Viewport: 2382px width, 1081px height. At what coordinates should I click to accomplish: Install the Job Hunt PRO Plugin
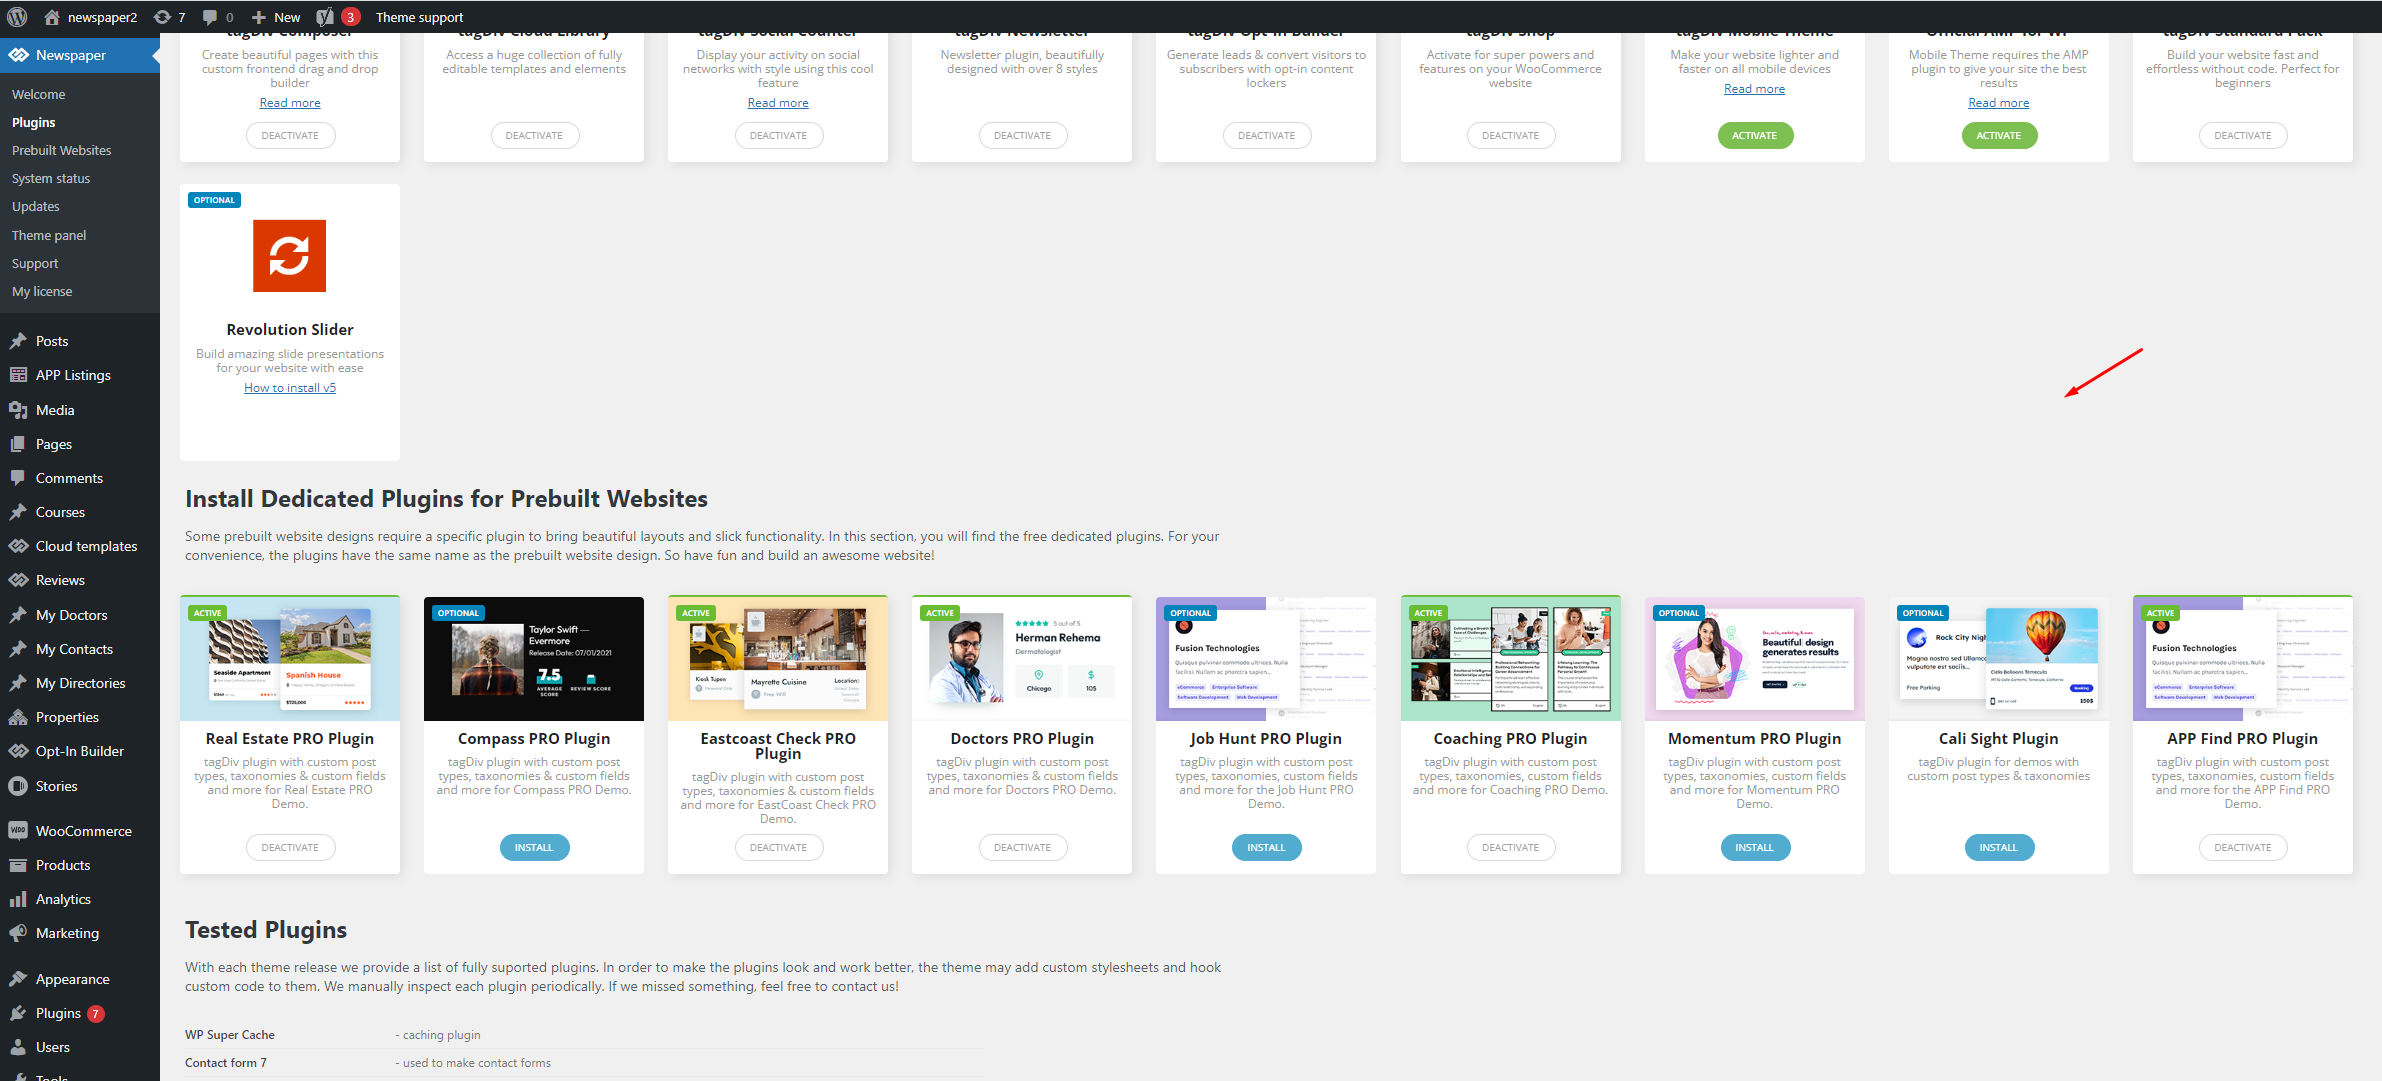click(x=1266, y=847)
